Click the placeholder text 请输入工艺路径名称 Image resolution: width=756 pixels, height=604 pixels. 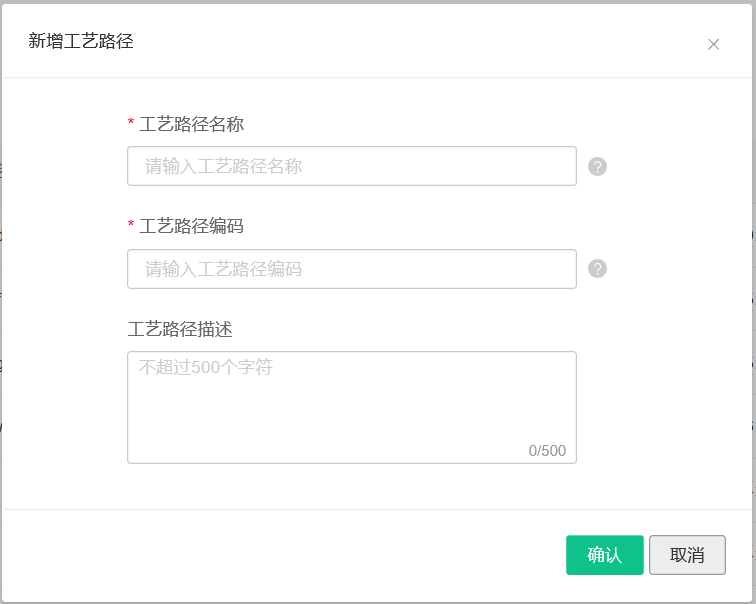223,166
